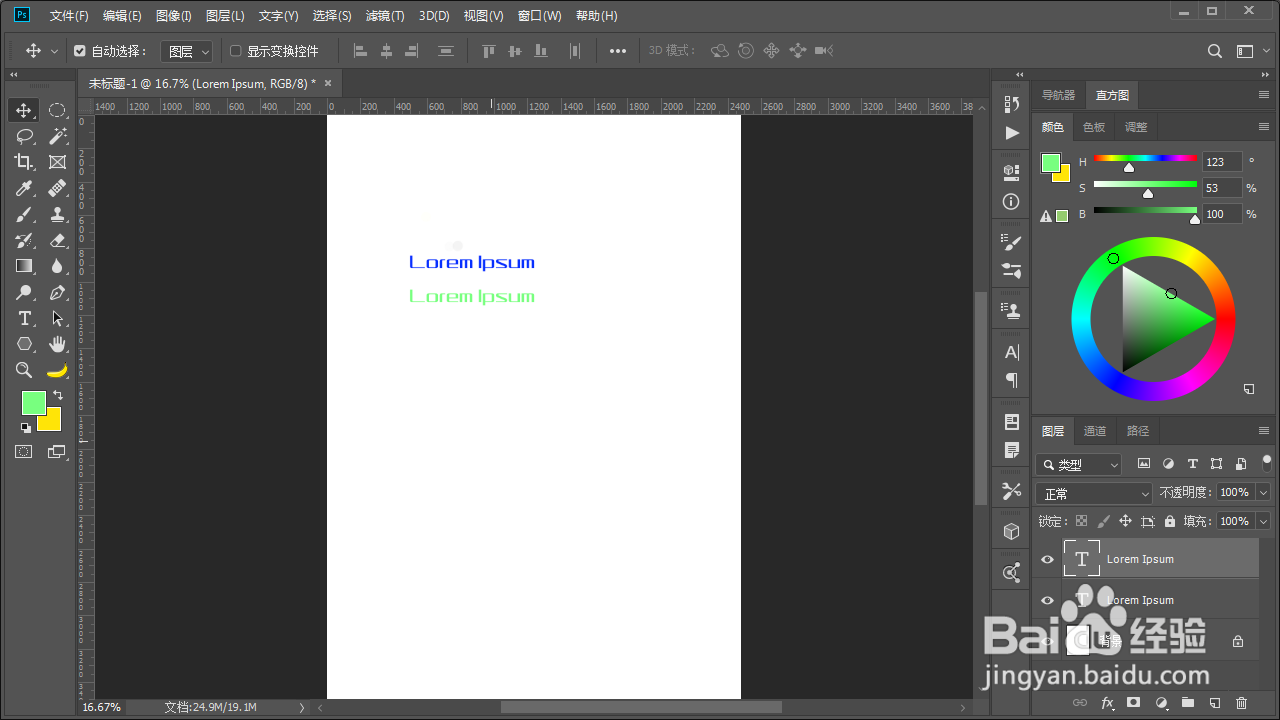Image resolution: width=1280 pixels, height=720 pixels.
Task: Toggle lock transparent pixels
Action: pos(1081,521)
